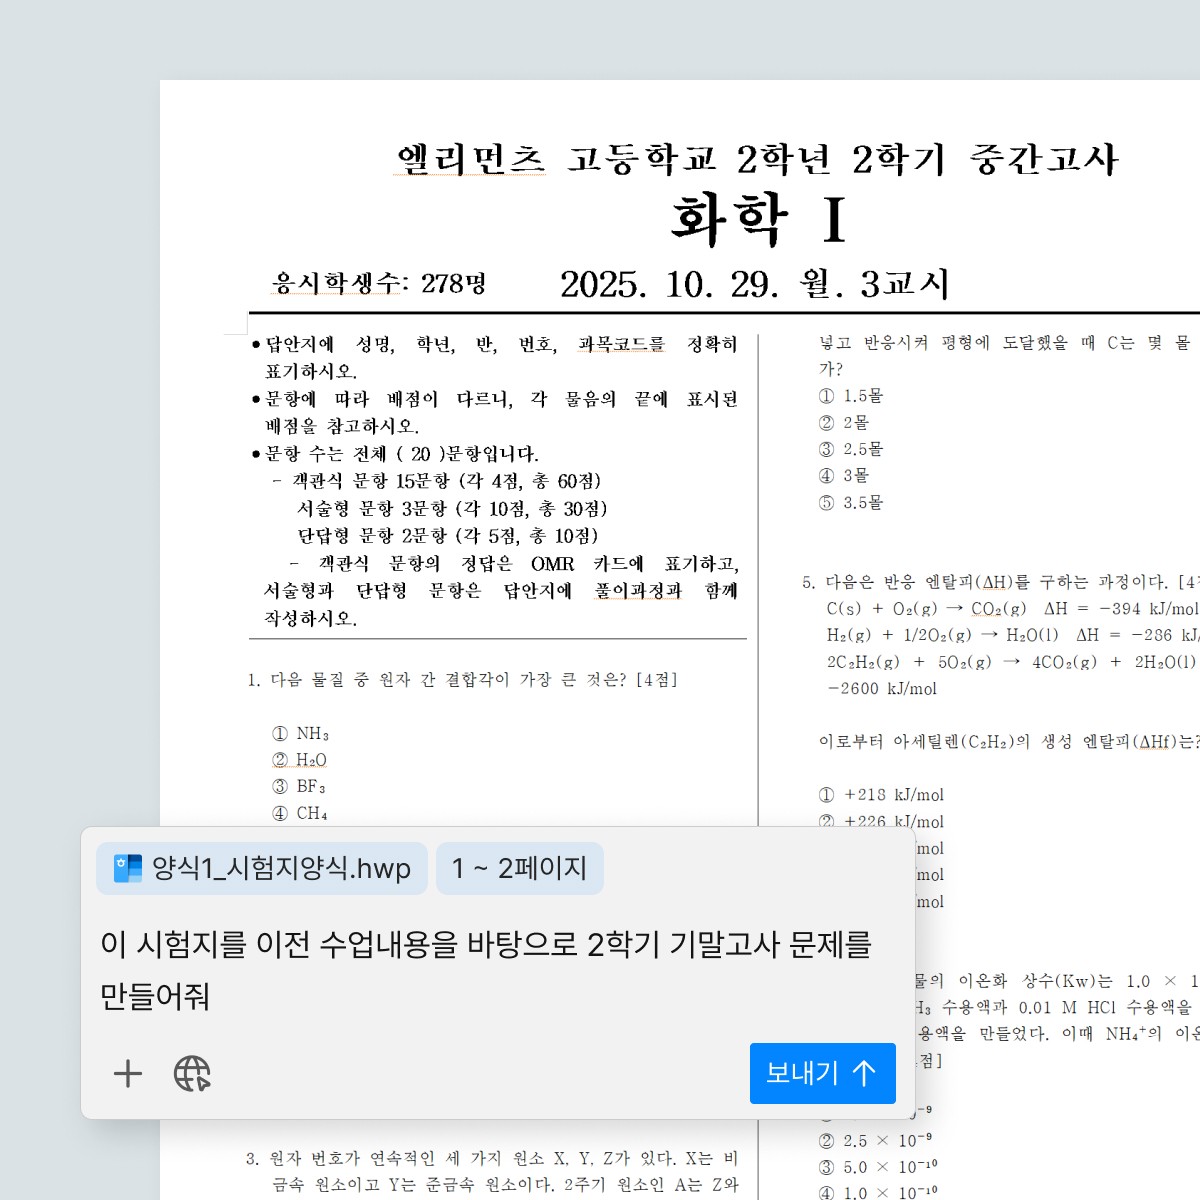Click answer option ④ 1.0 × 10⁻¹⁰
Viewport: 1200px width, 1200px height.
coord(878,1193)
